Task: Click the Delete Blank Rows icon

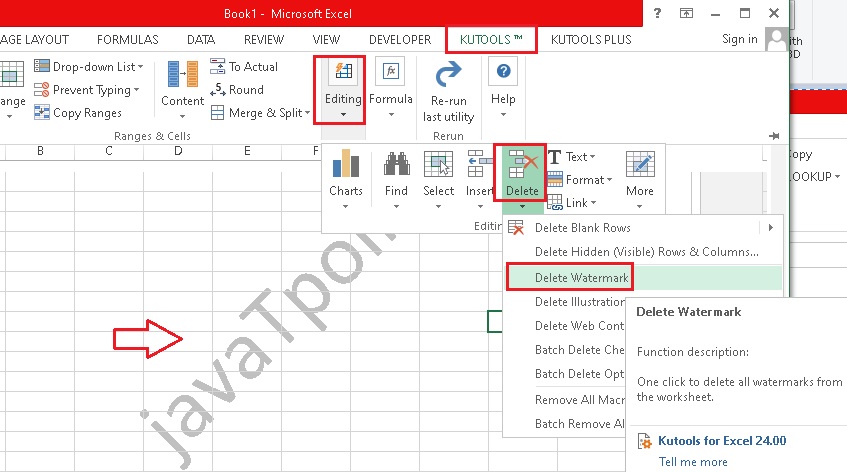Action: click(x=516, y=228)
